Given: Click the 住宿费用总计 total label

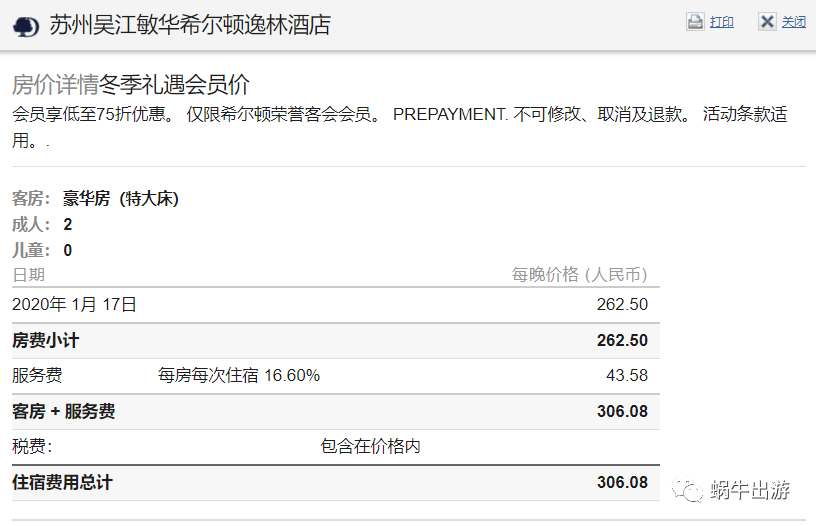Looking at the screenshot, I should [62, 482].
